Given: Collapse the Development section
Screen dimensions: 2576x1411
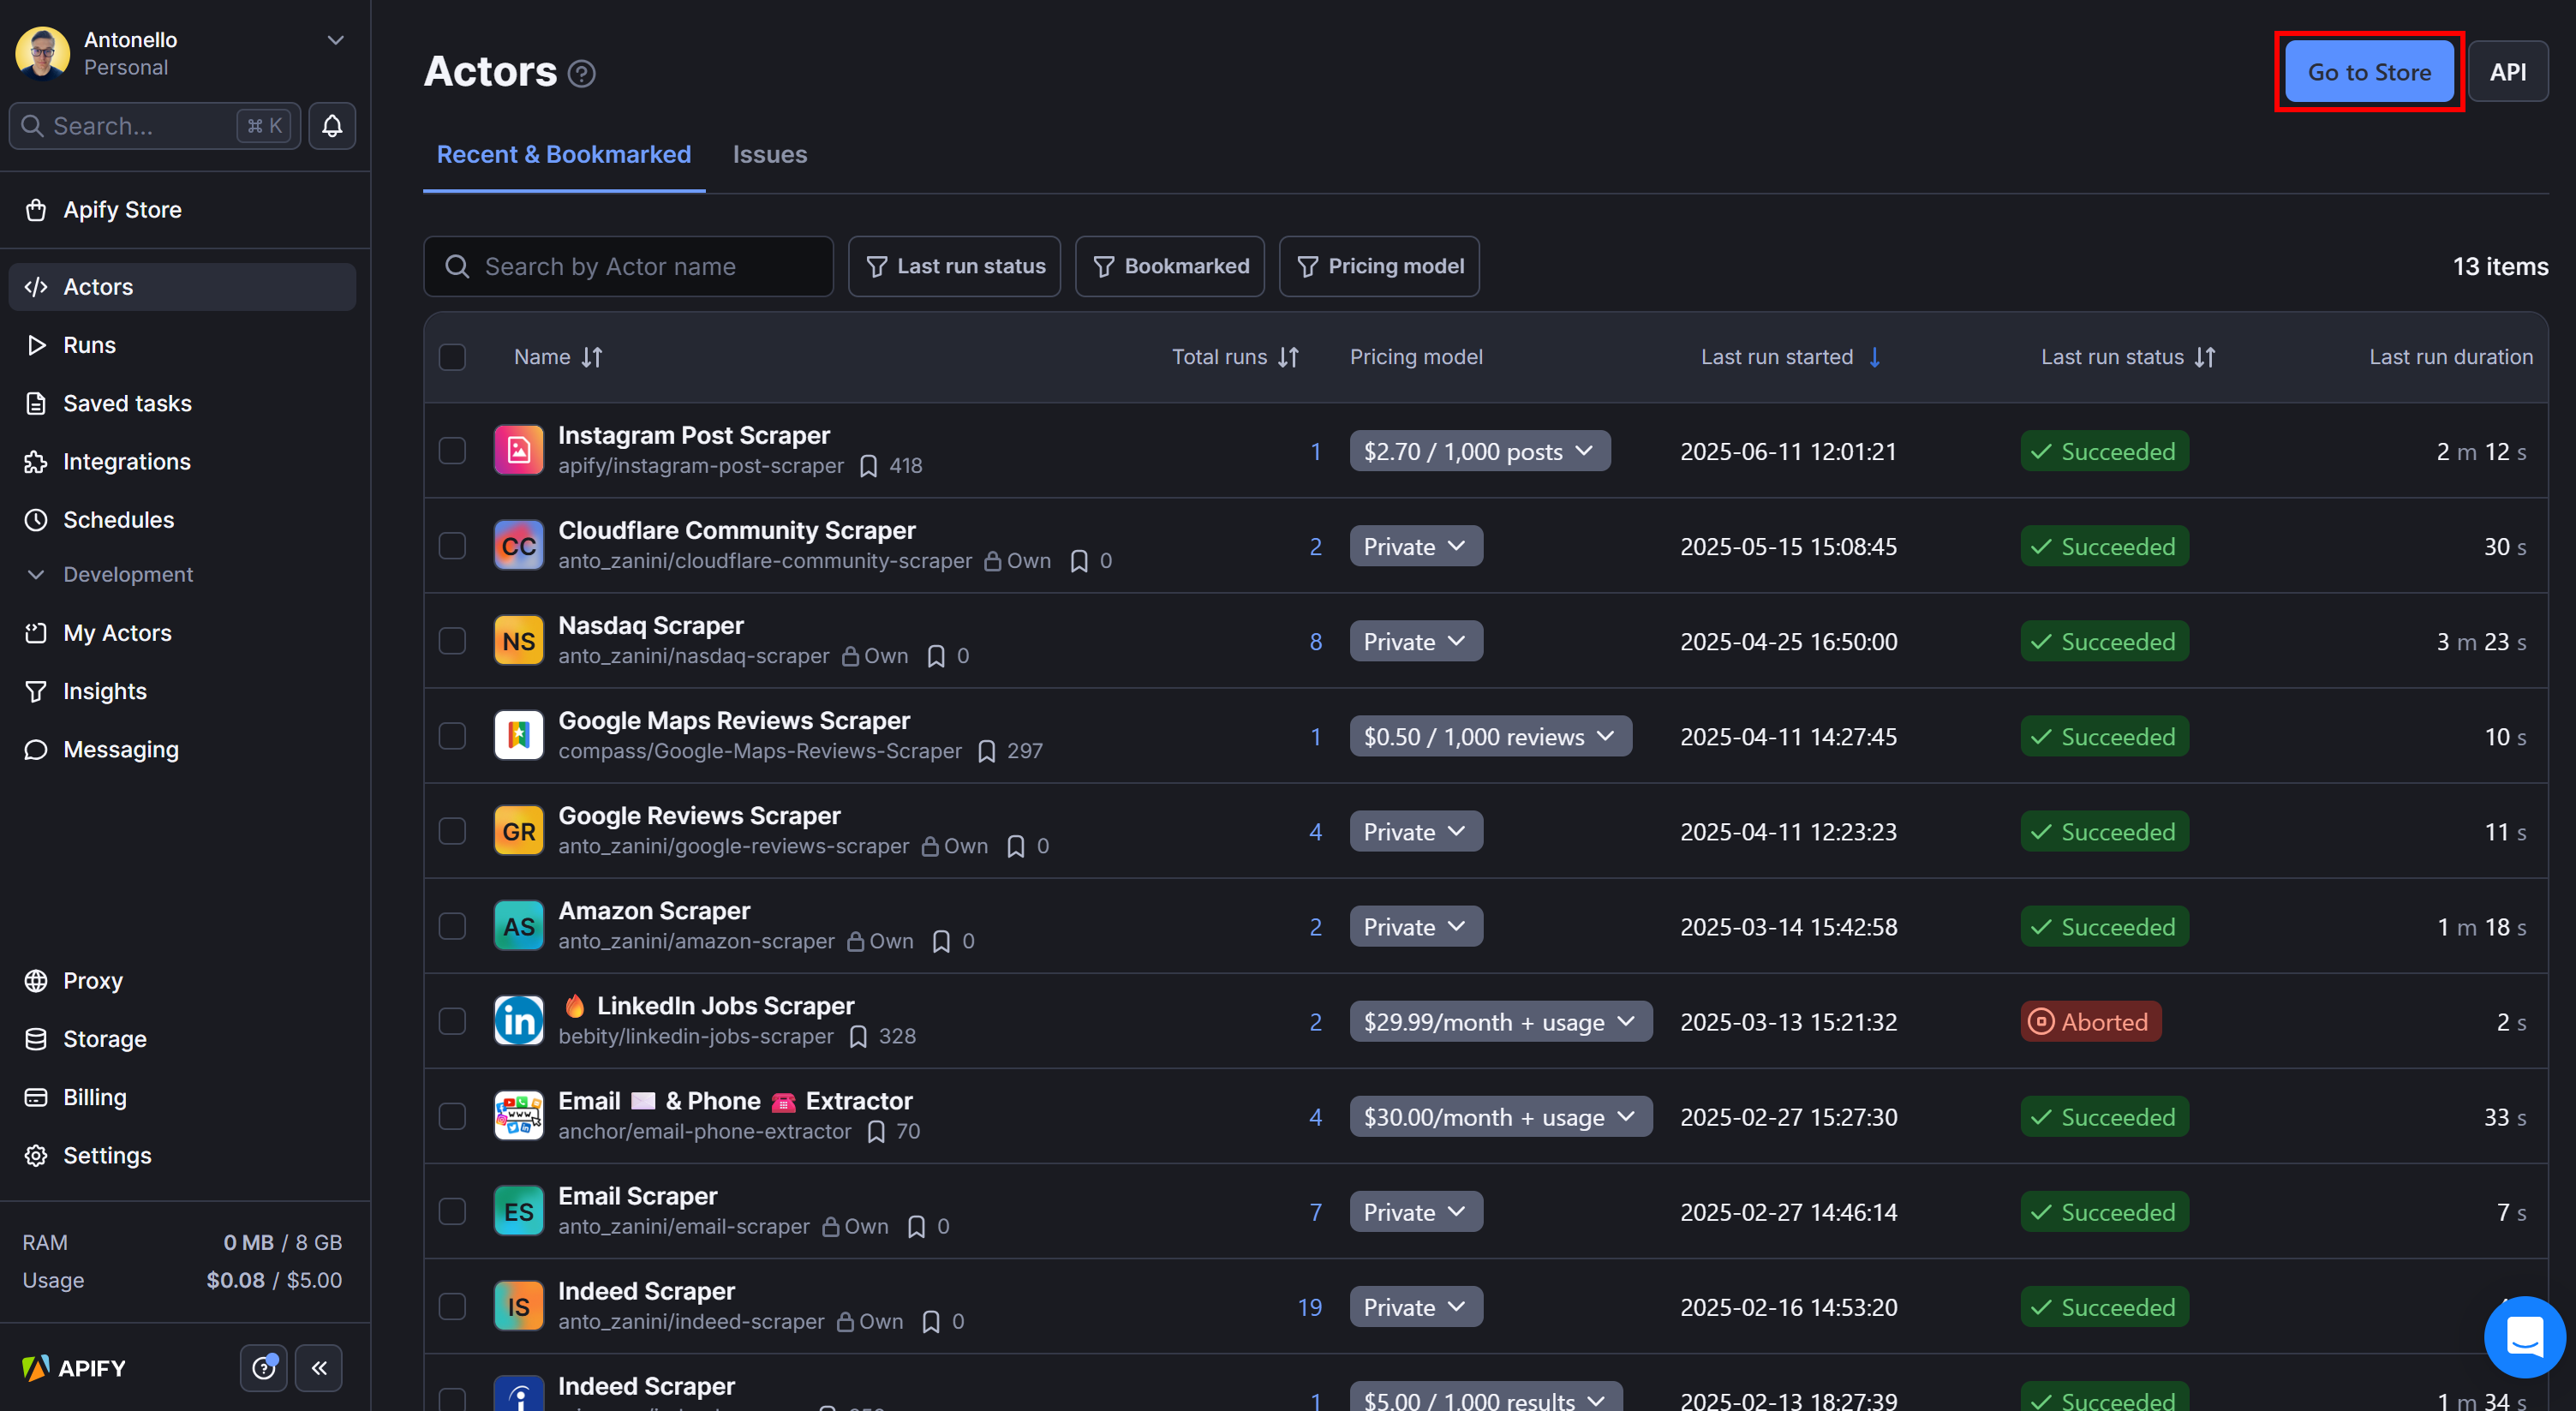Looking at the screenshot, I should tap(37, 574).
